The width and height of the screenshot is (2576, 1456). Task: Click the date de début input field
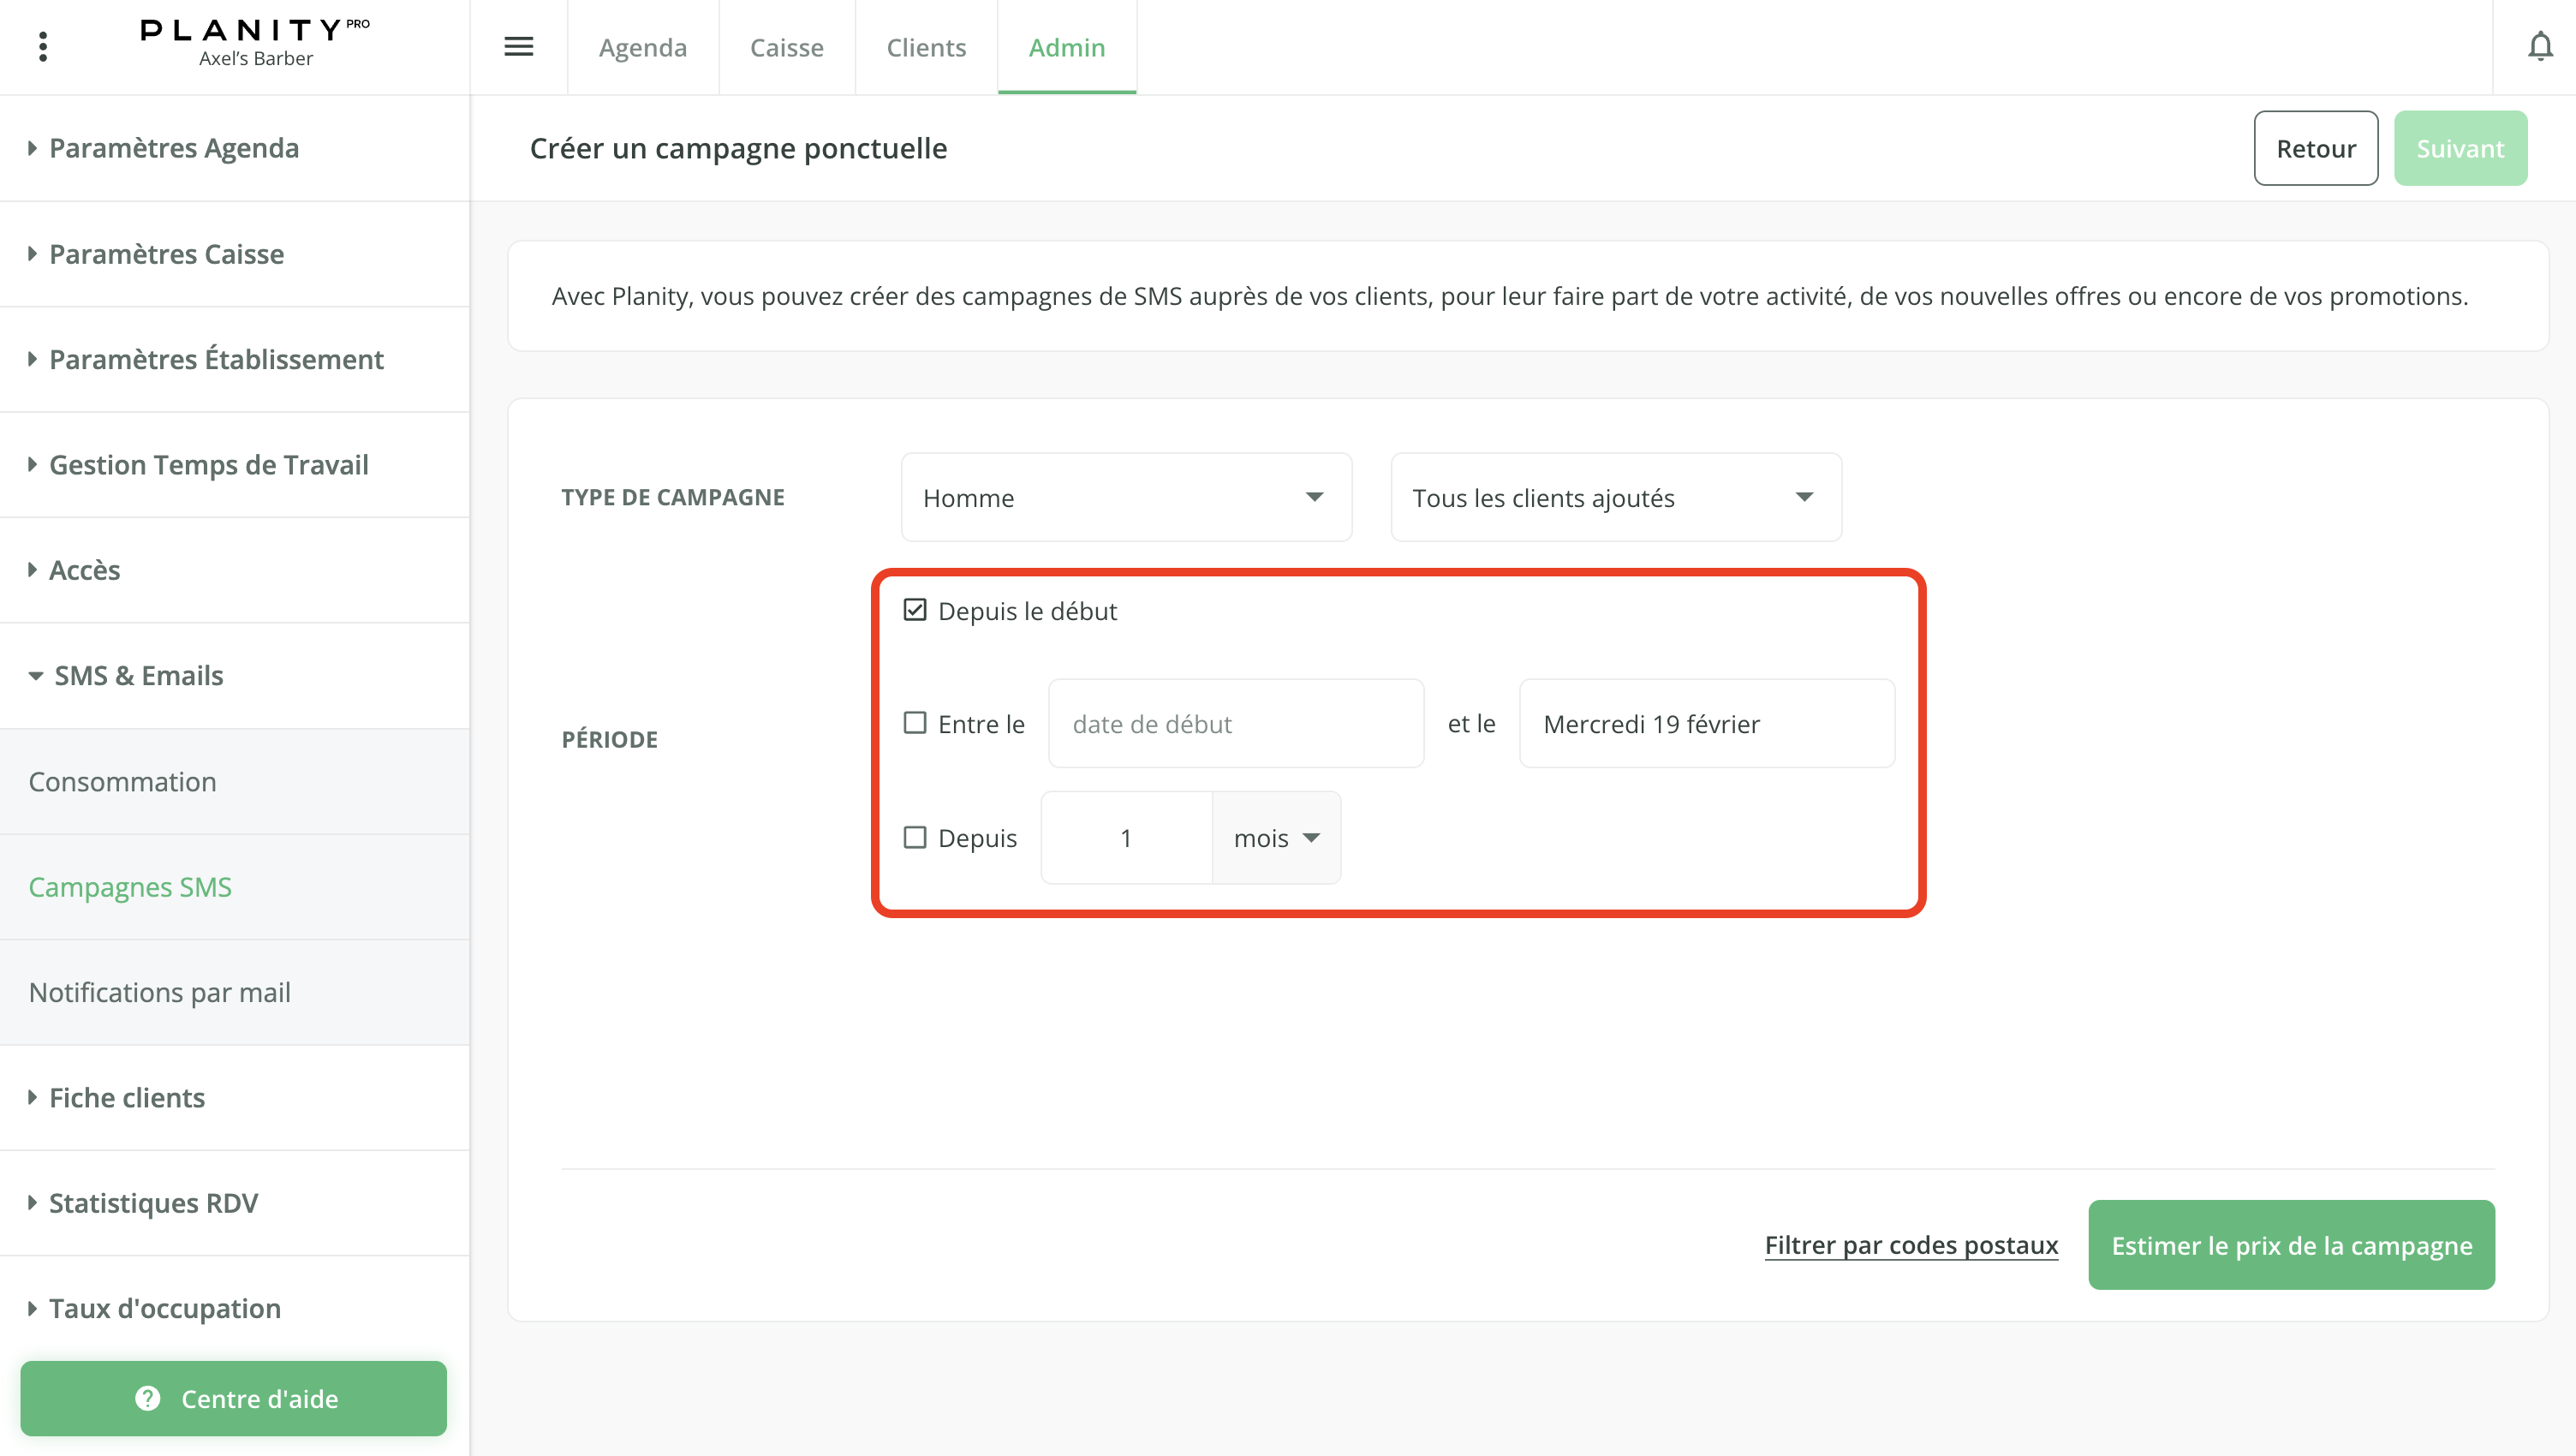[1235, 724]
